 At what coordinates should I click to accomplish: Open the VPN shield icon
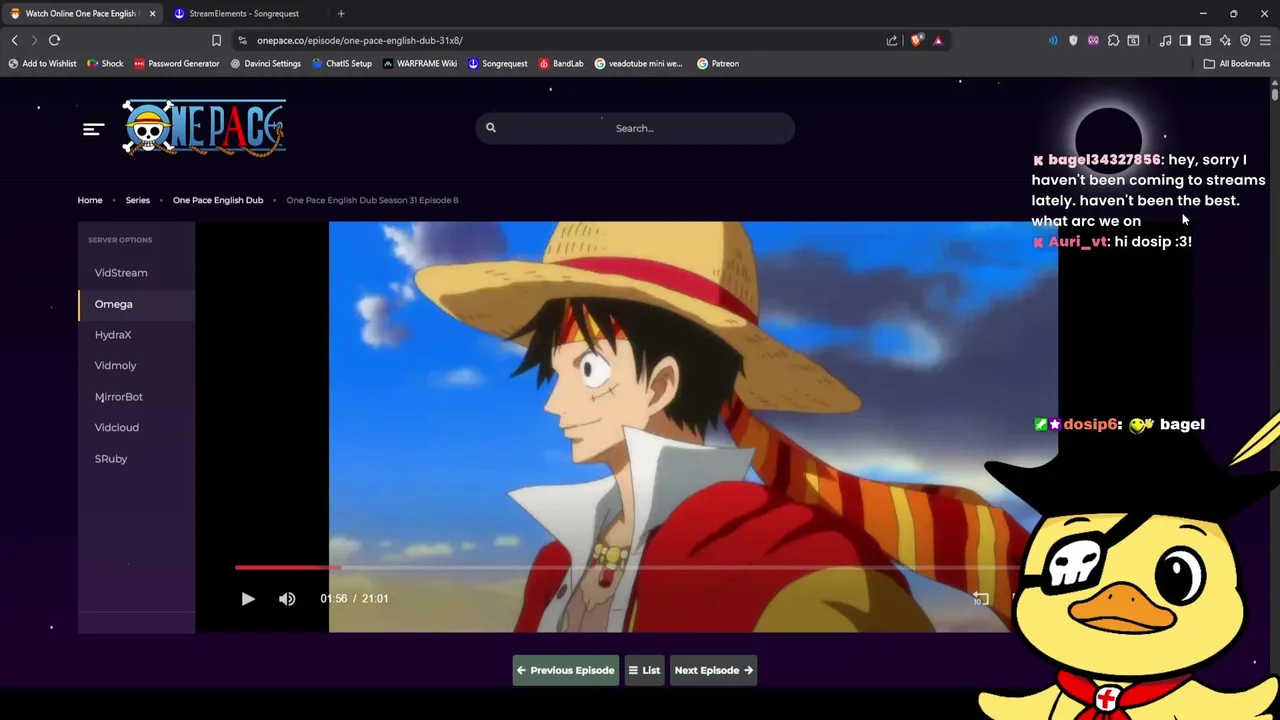(1245, 40)
